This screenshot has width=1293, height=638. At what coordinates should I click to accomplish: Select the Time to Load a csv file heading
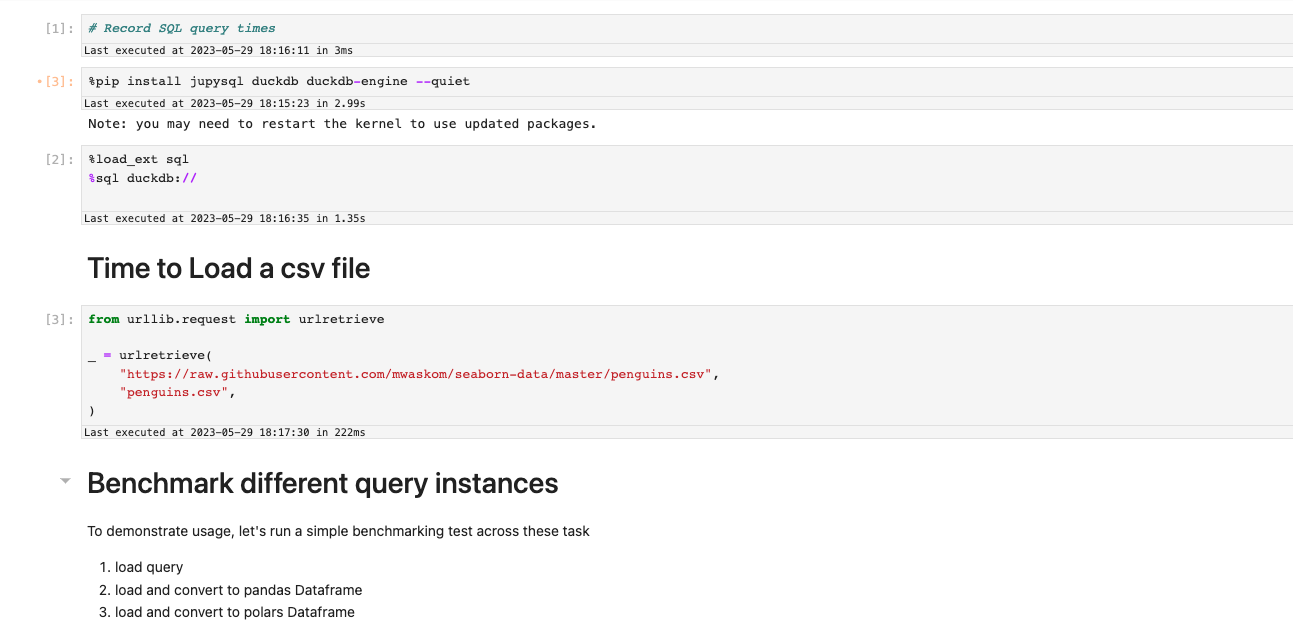(x=228, y=268)
